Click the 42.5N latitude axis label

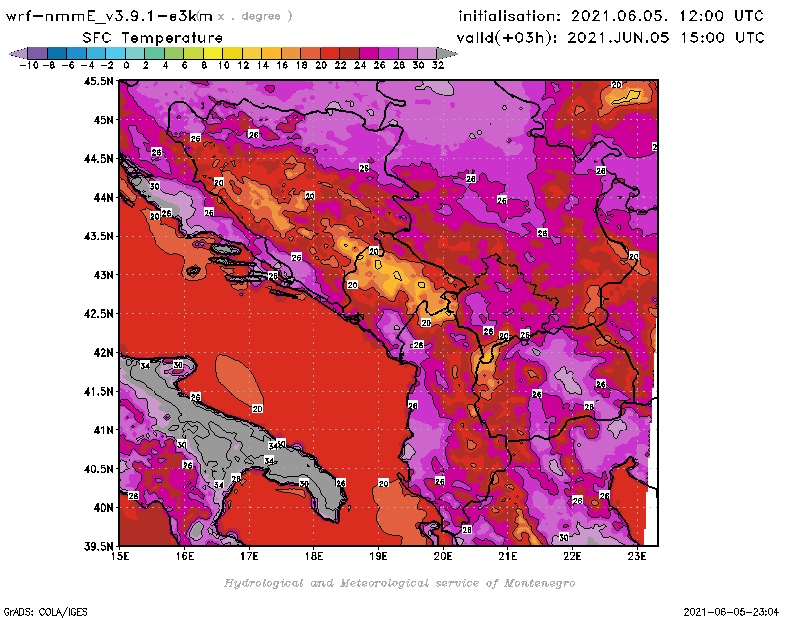[98, 314]
